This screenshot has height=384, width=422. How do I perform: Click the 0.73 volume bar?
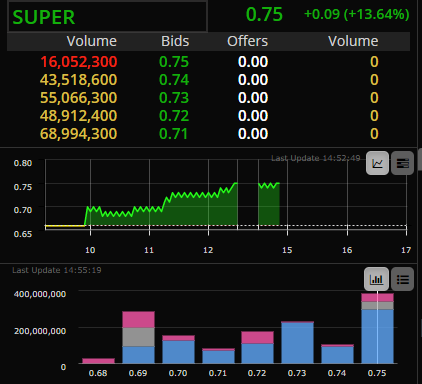(x=297, y=342)
